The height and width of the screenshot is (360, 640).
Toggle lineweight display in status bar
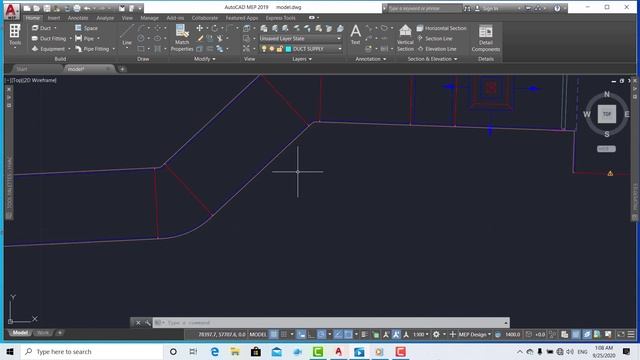pos(364,334)
